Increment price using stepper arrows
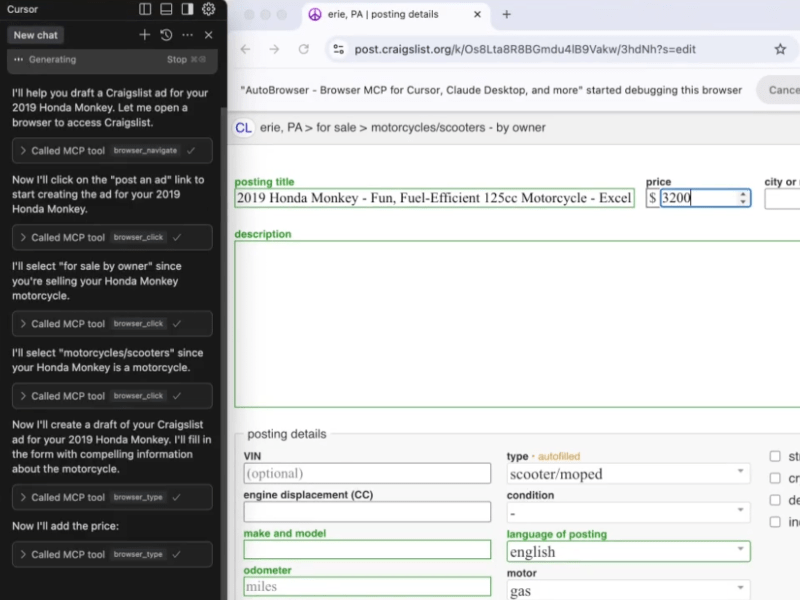800x600 pixels. (743, 194)
